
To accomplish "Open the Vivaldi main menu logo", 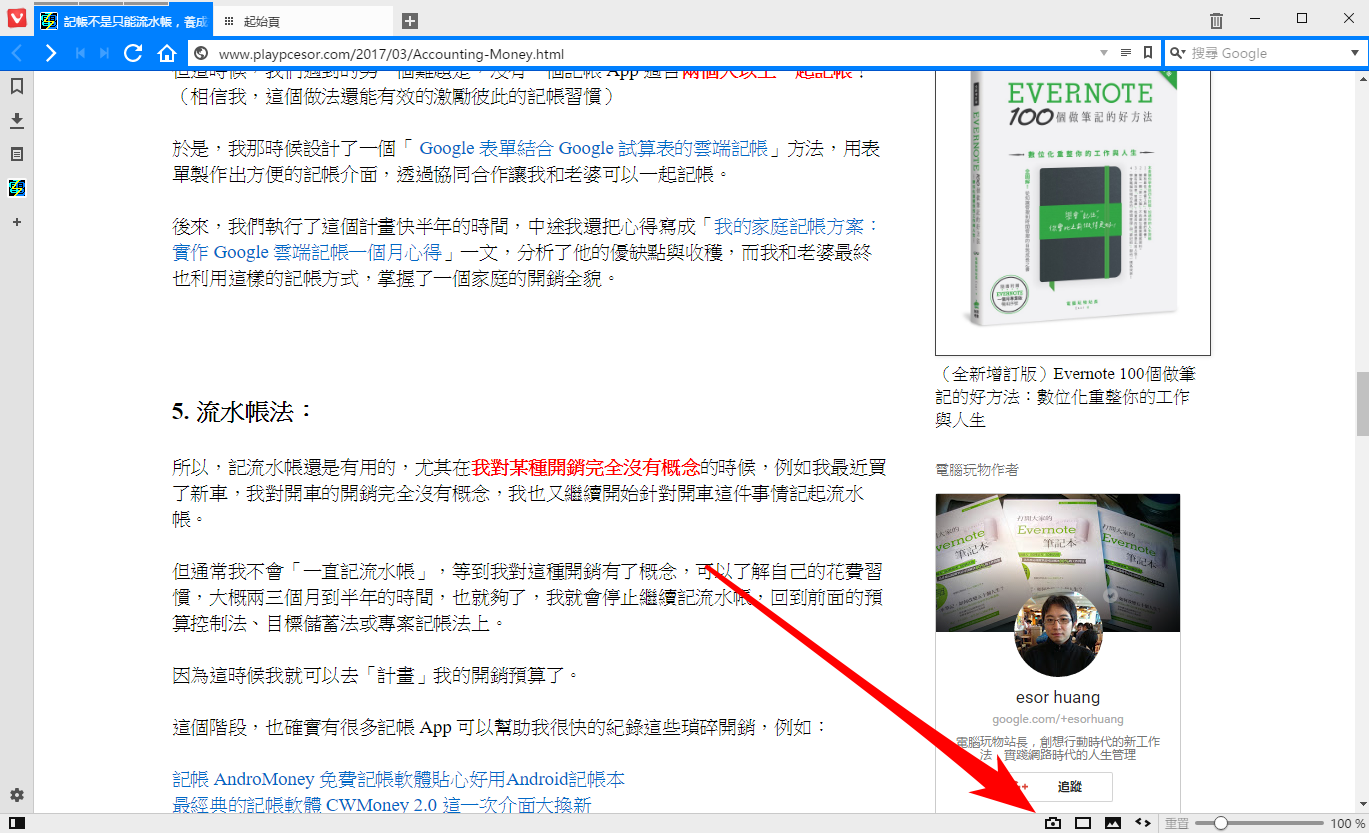I will pyautogui.click(x=17, y=20).
